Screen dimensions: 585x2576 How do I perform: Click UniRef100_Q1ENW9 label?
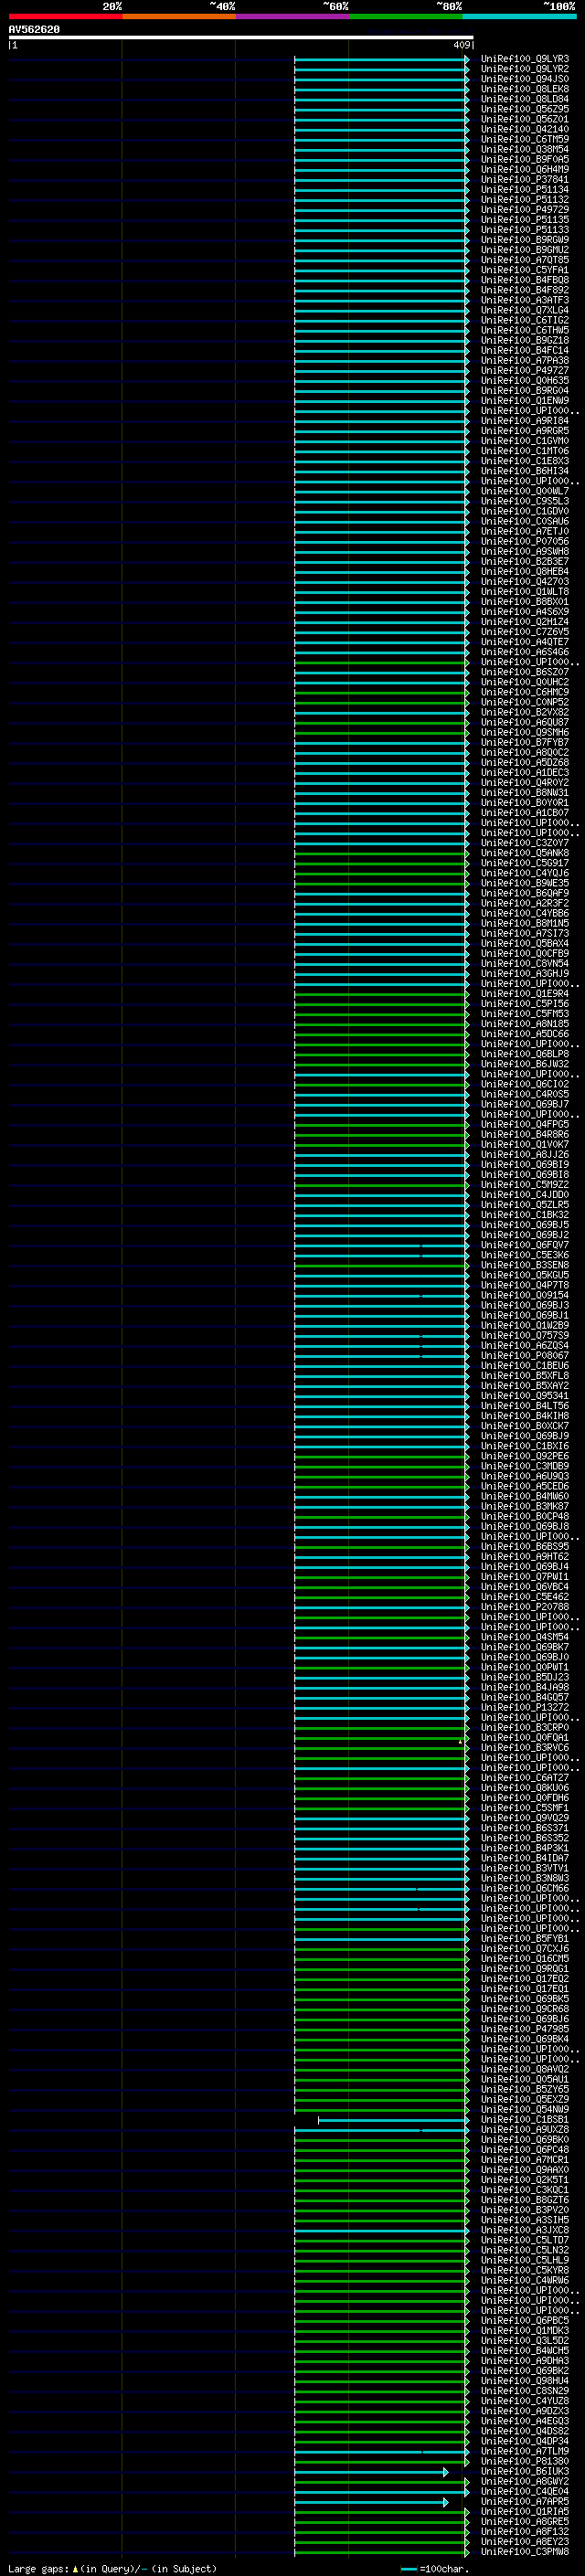(524, 401)
